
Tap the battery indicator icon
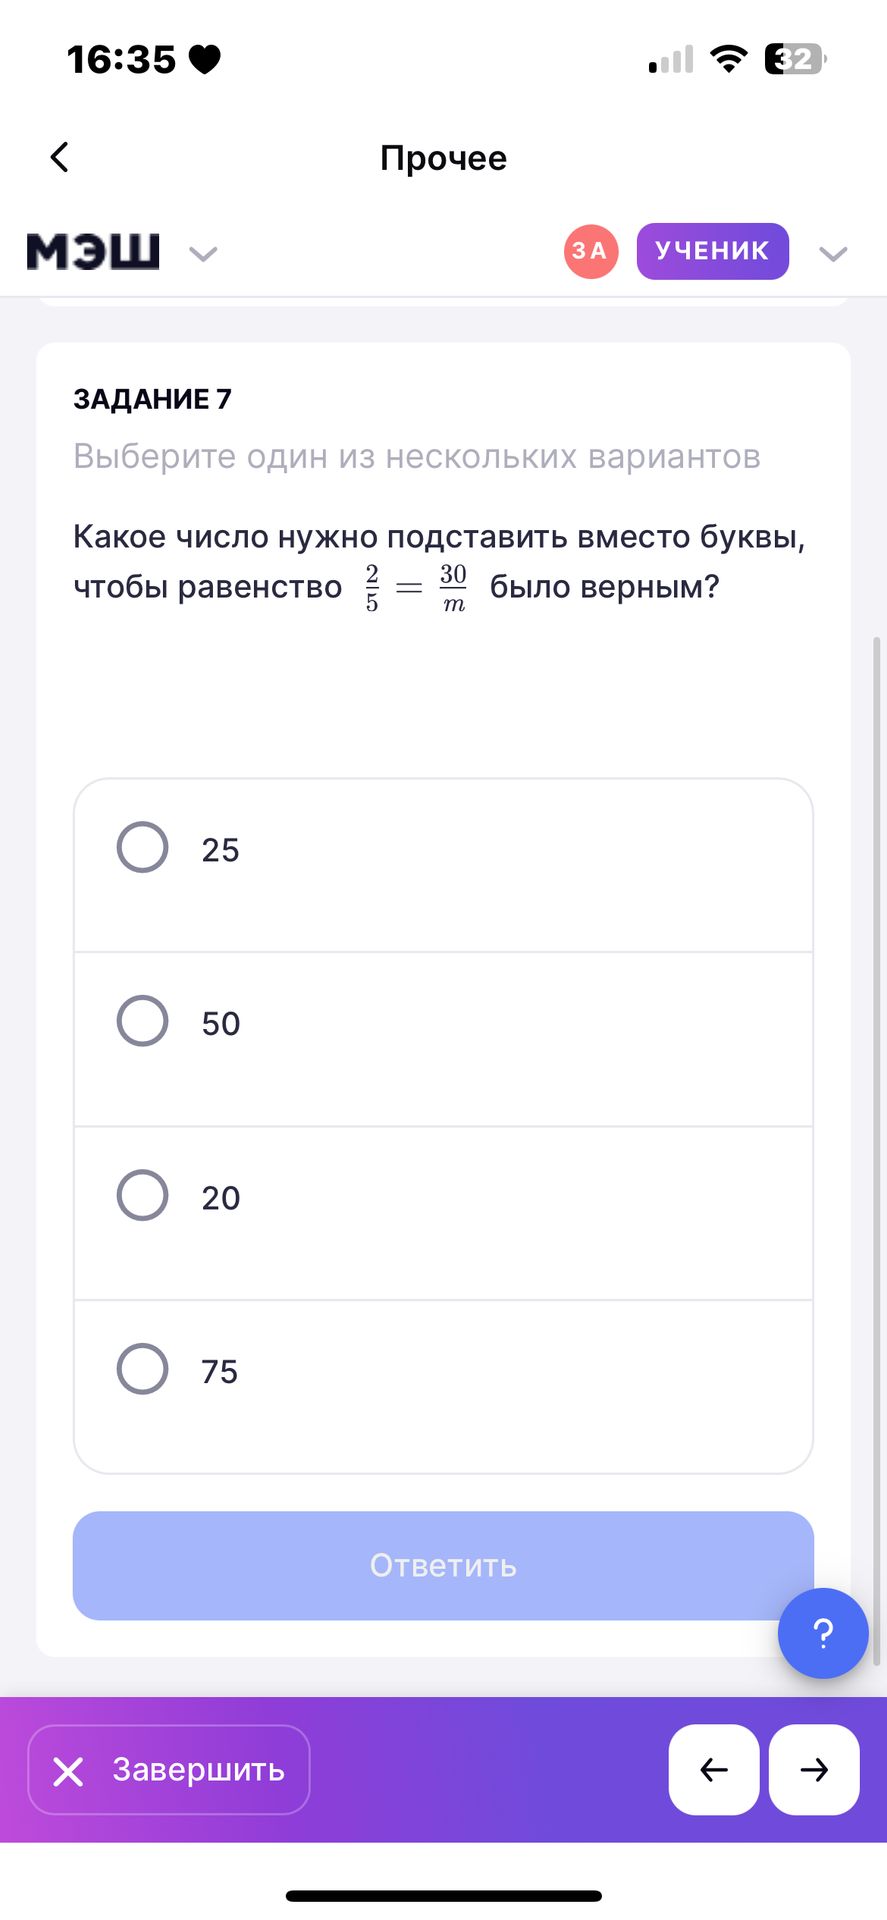coord(794,59)
